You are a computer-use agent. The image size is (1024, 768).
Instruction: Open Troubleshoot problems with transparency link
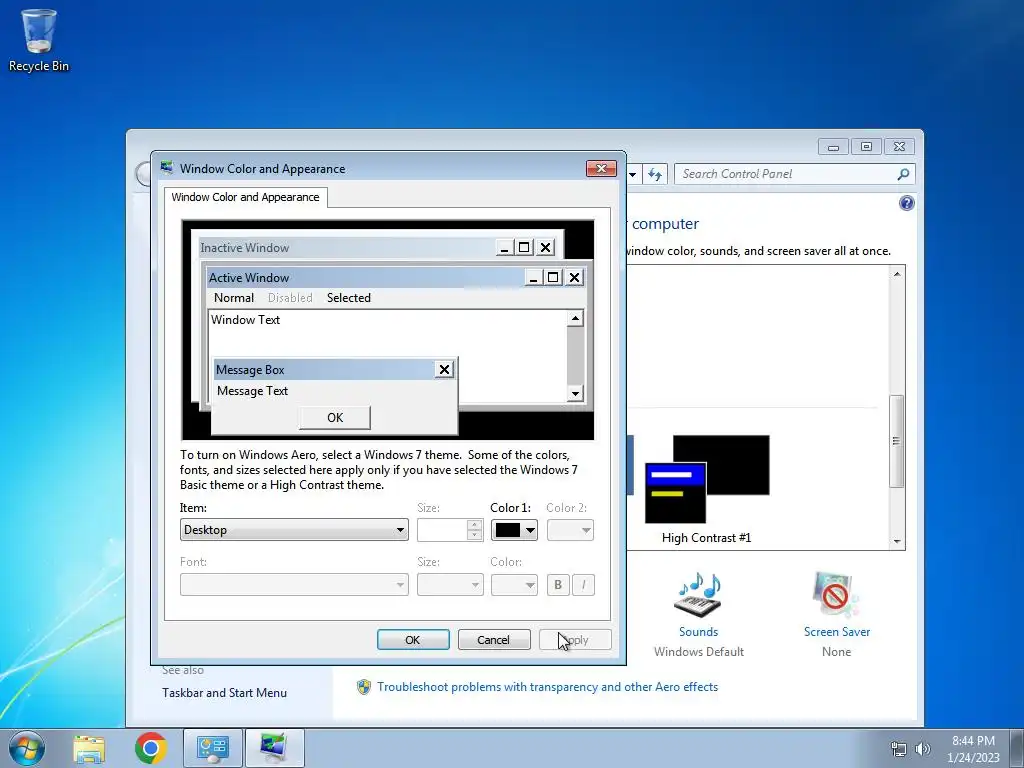(547, 687)
